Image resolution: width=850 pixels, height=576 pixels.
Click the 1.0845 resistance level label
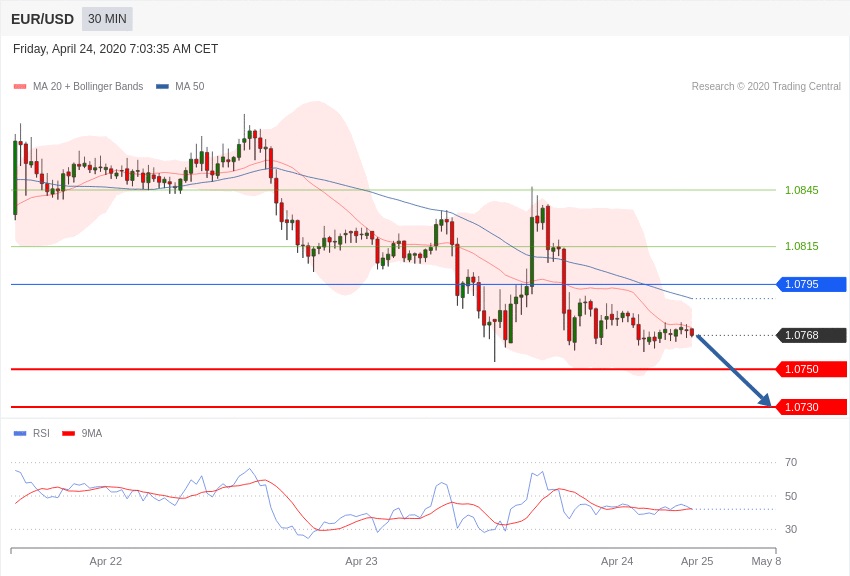tap(802, 190)
